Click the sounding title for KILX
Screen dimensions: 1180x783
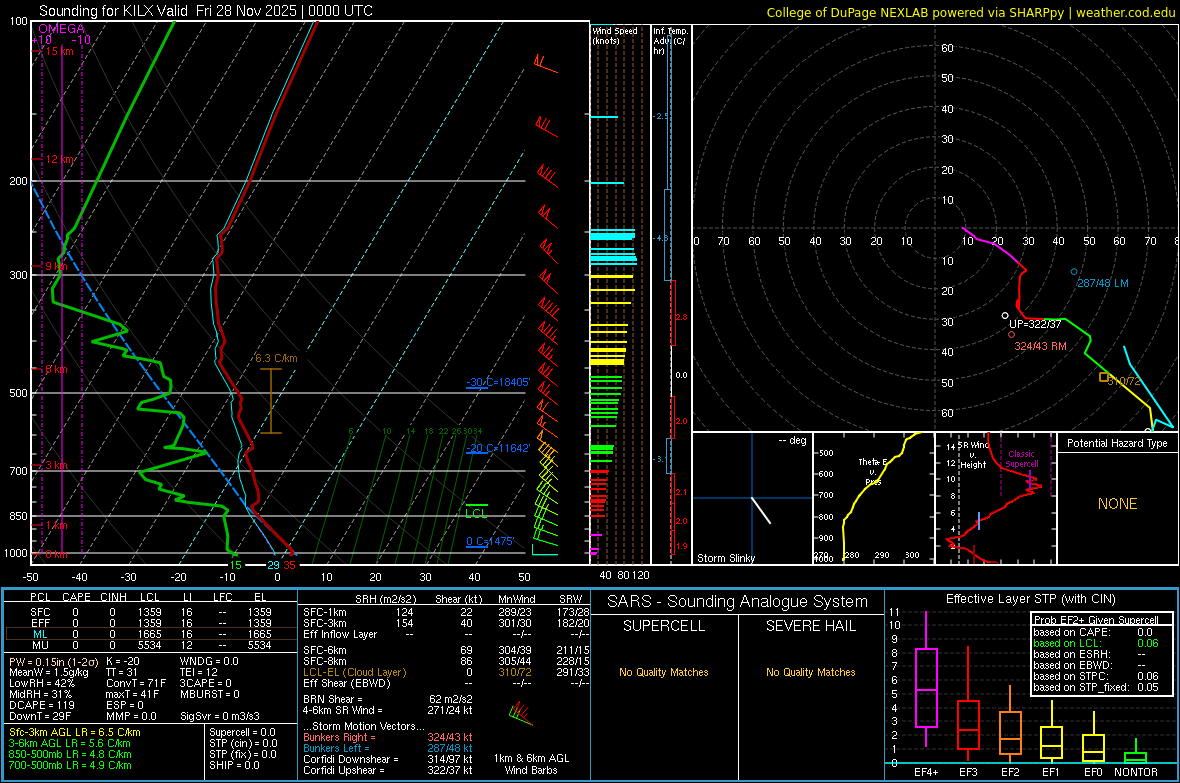[205, 11]
